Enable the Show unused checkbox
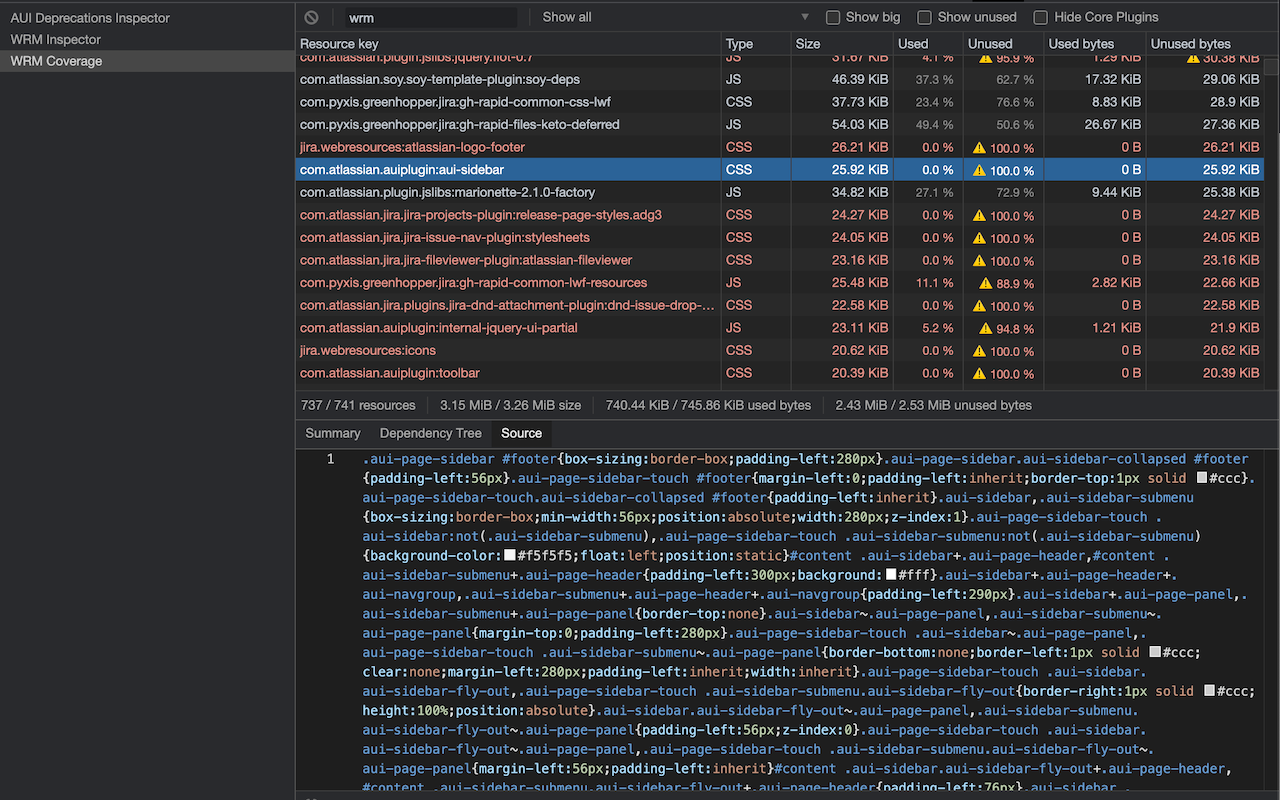The width and height of the screenshot is (1280, 800). (x=925, y=17)
